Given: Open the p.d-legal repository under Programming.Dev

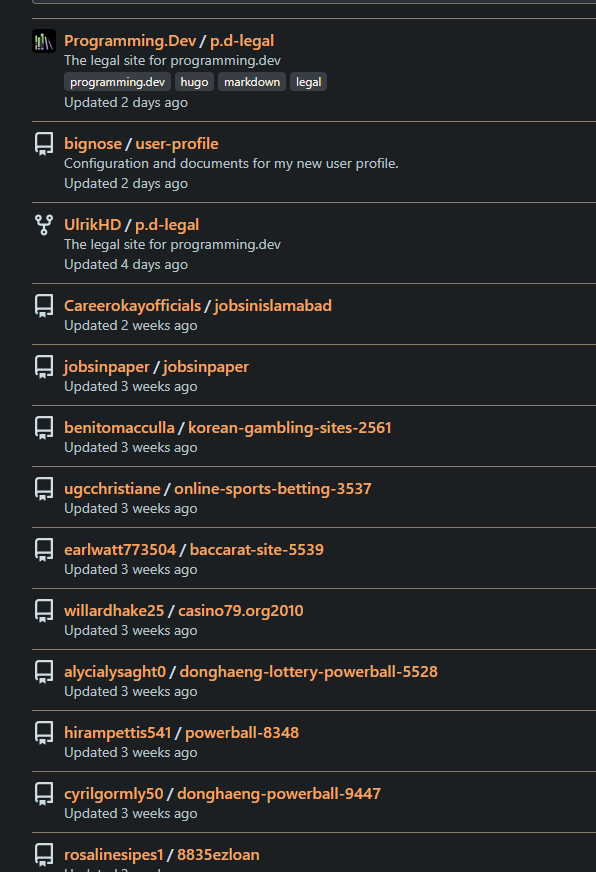Looking at the screenshot, I should tap(242, 41).
